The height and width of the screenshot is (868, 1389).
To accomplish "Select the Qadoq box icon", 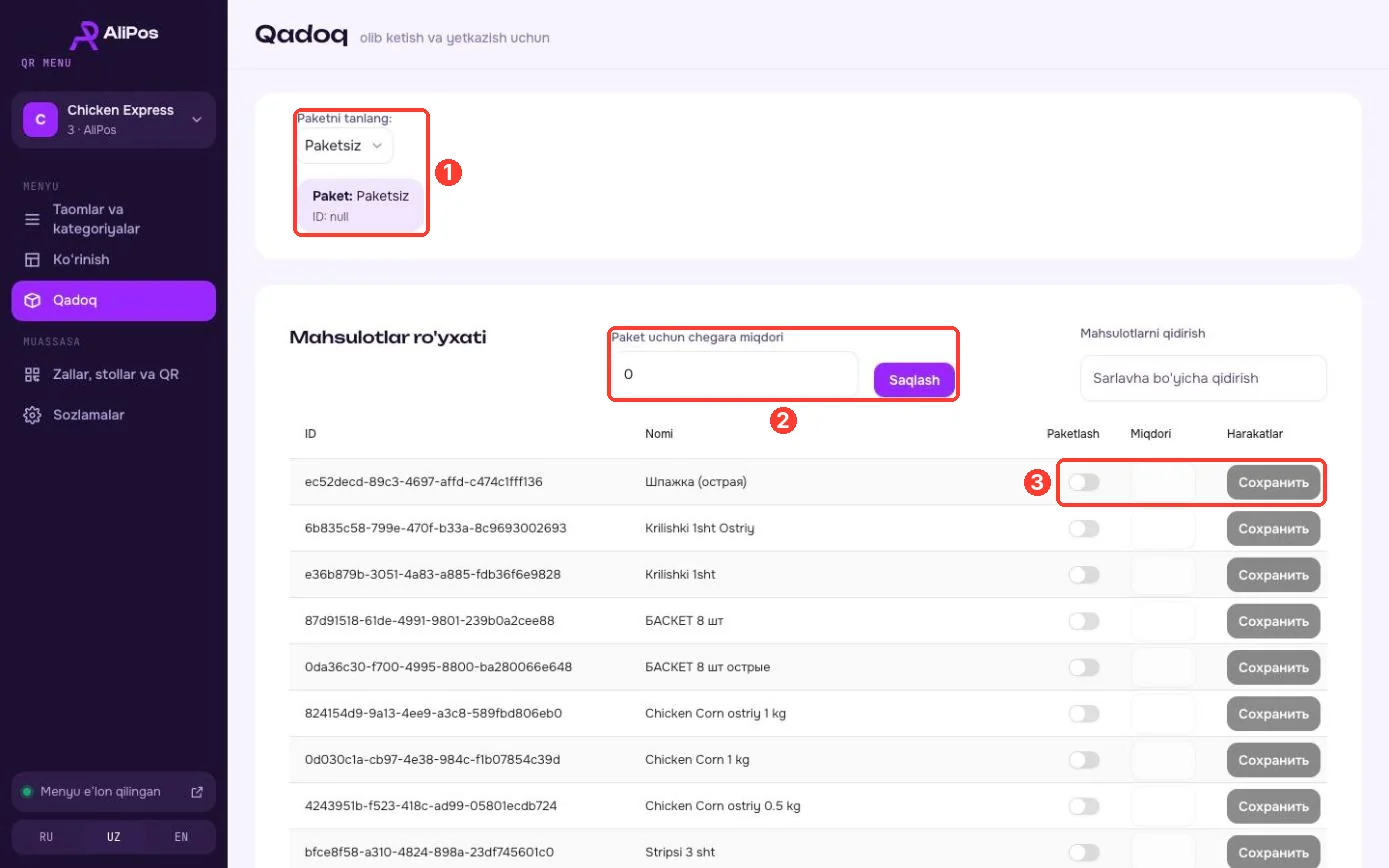I will coord(33,300).
